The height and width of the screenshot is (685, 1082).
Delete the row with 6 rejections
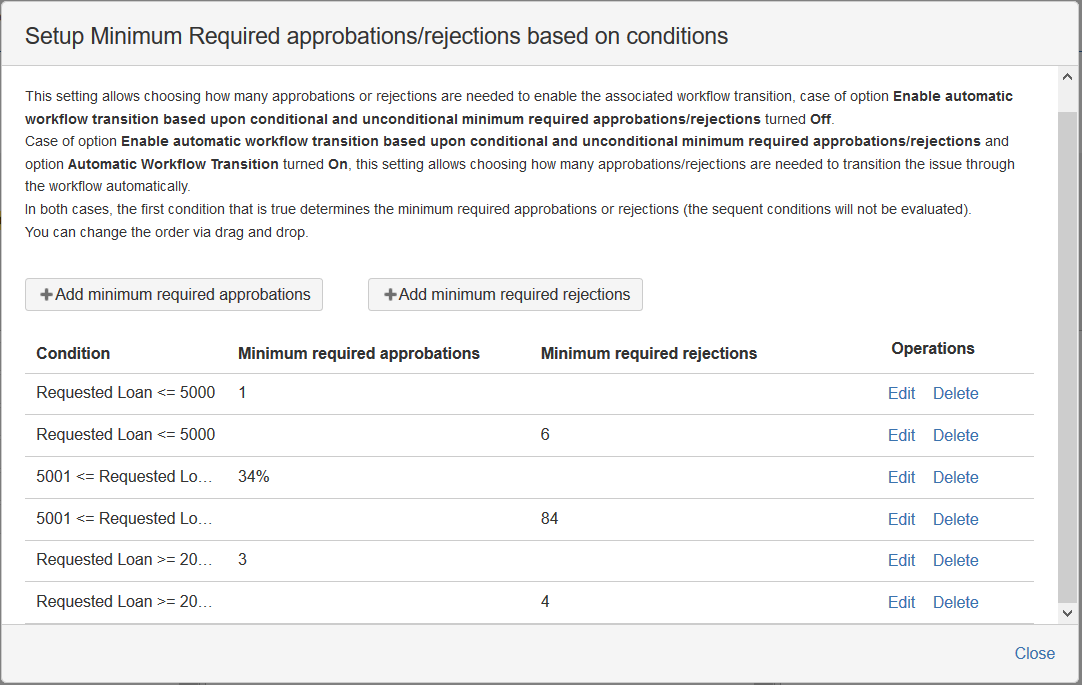pos(955,436)
